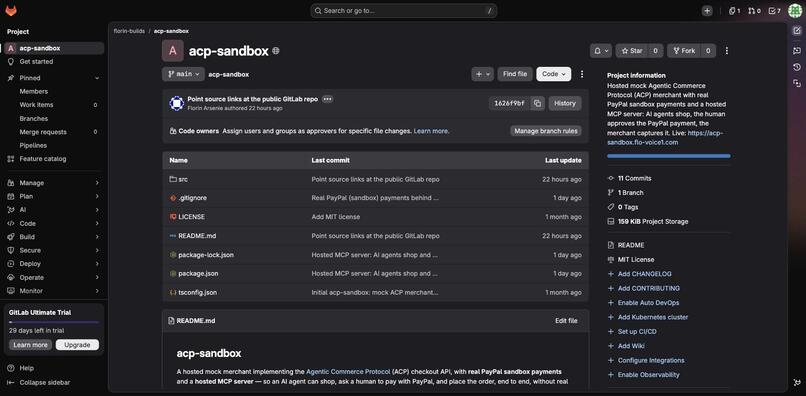This screenshot has height=396, width=806.
Task: Click the trial days progress bar
Action: 54,322
